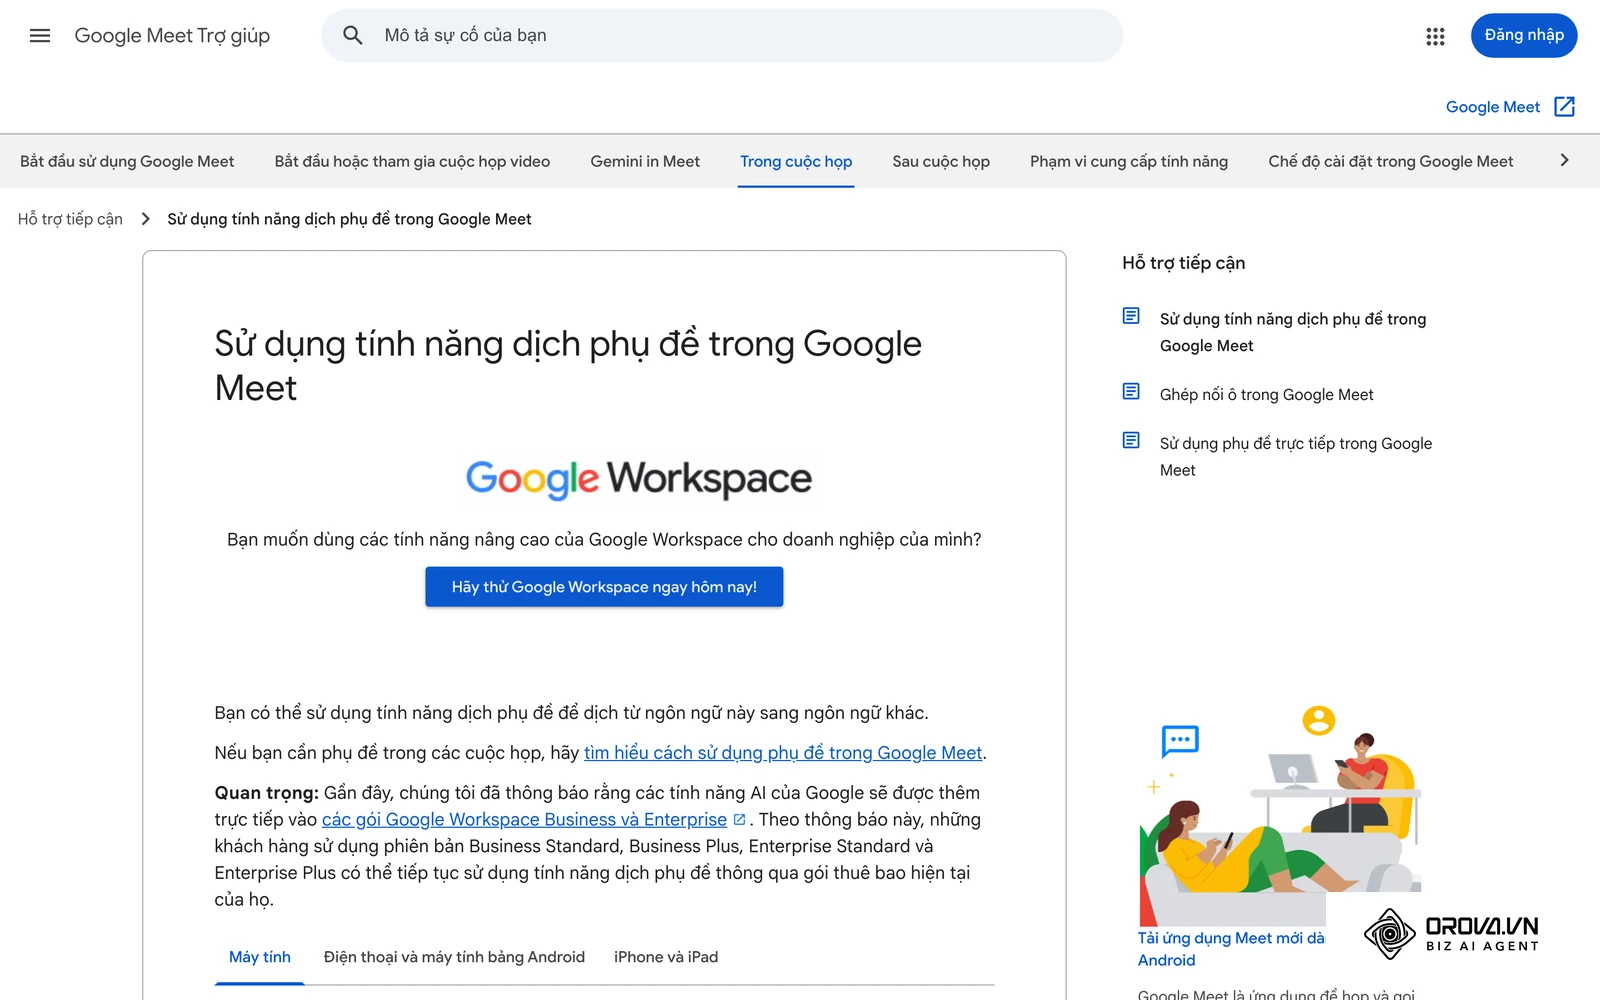This screenshot has width=1600, height=1000.
Task: Click the breadcrumb chevron separator
Action: [146, 219]
